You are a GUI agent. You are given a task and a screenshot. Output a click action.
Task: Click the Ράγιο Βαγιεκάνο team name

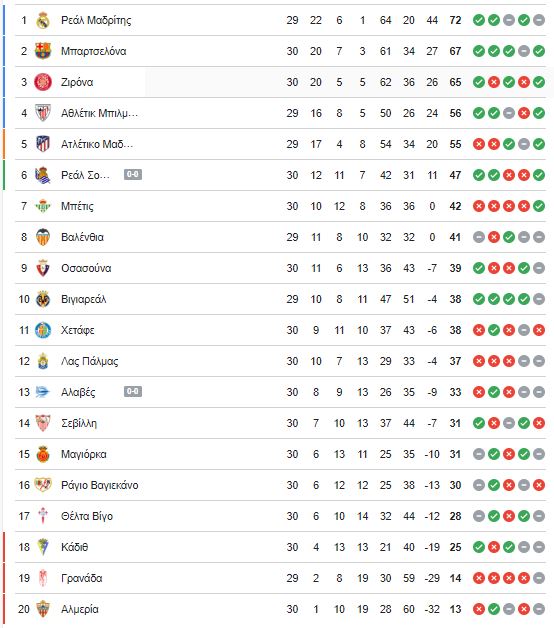(100, 485)
